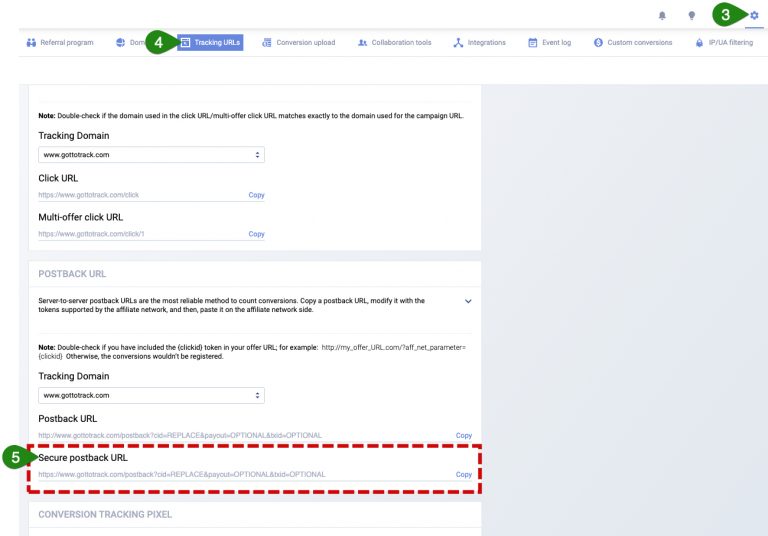This screenshot has height=536, width=768.
Task: Click the CONVERSION TRACKING PIXEL header
Action: pos(105,514)
